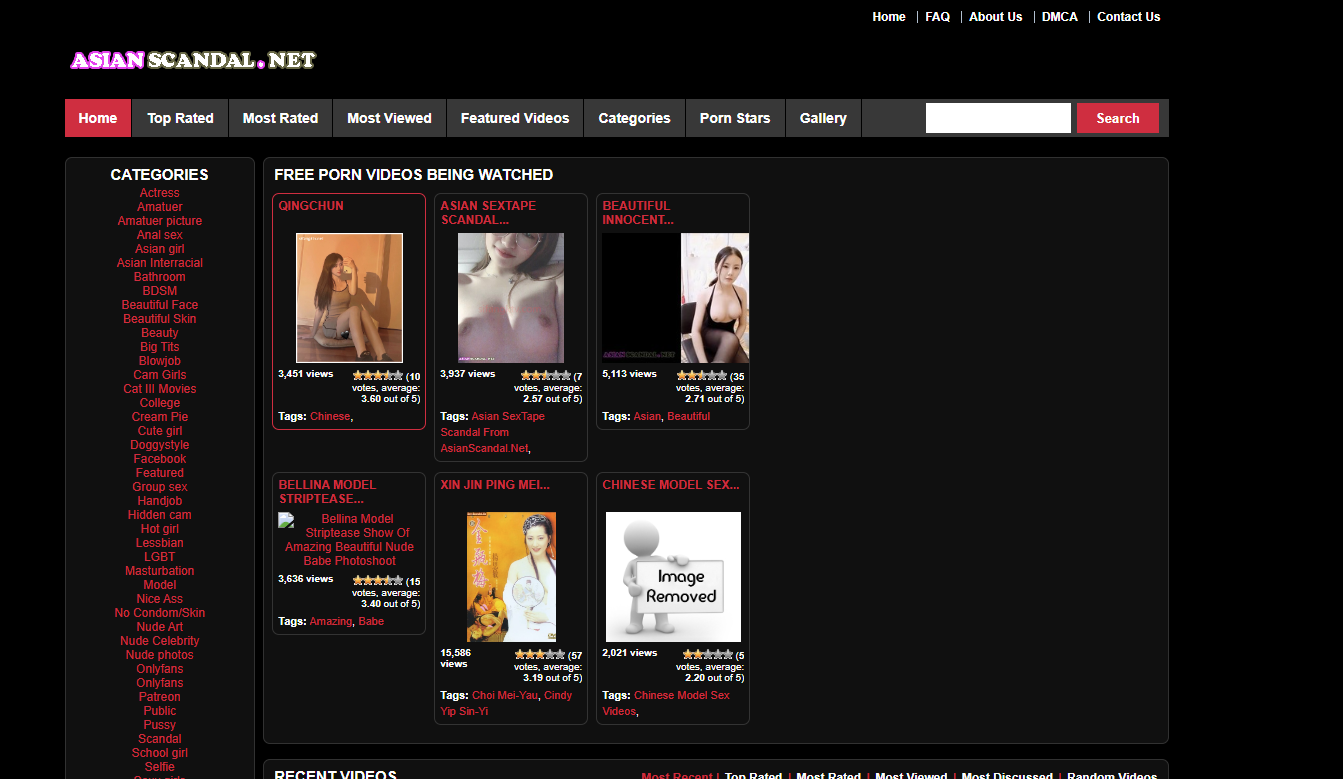This screenshot has height=779, width=1343.
Task: Open the Categories navigation tab
Action: (x=634, y=118)
